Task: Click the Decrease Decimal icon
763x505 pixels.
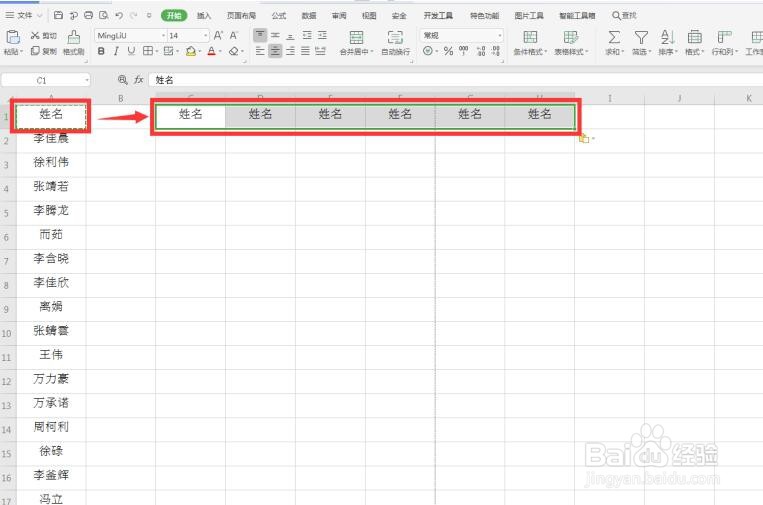Action: (x=495, y=51)
